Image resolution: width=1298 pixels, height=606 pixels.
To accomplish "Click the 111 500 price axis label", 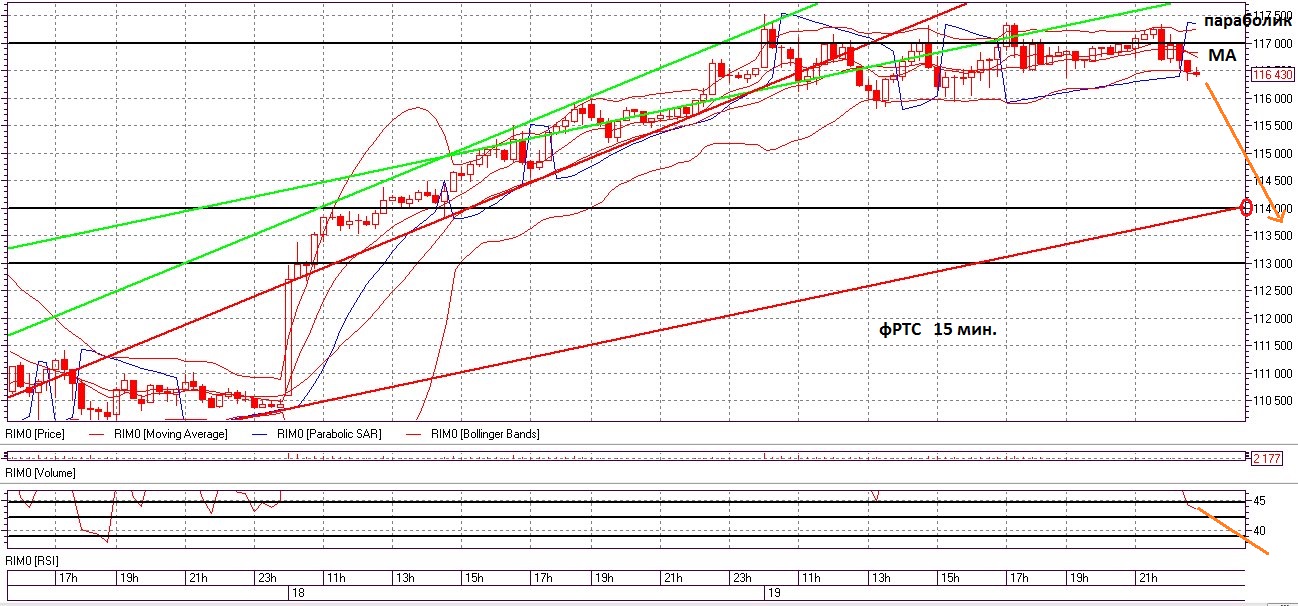I will (1273, 346).
